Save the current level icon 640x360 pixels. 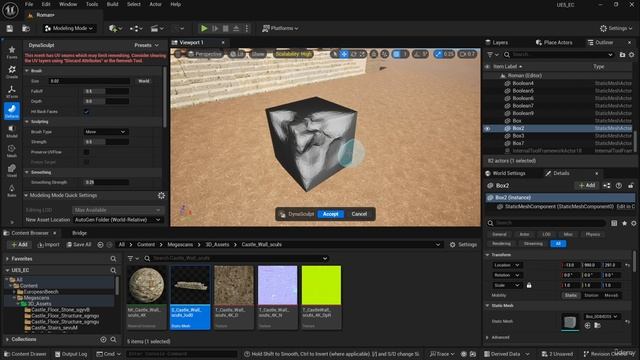click(10, 28)
